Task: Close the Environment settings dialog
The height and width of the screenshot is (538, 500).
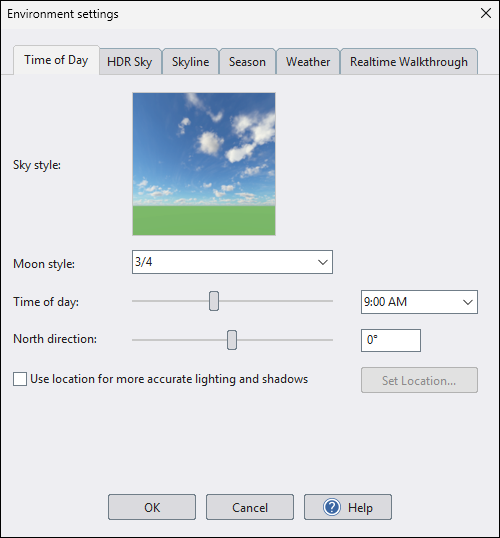Action: 486,13
